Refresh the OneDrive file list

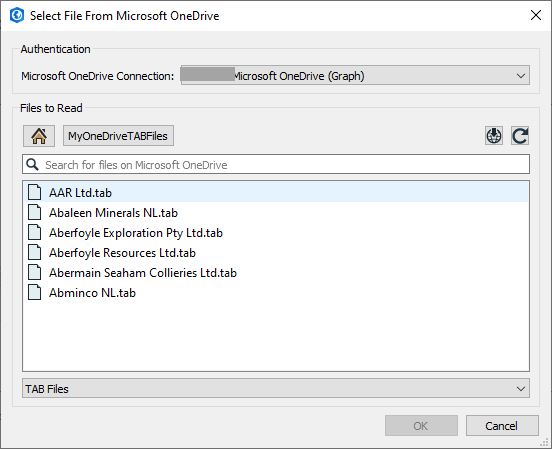[520, 136]
